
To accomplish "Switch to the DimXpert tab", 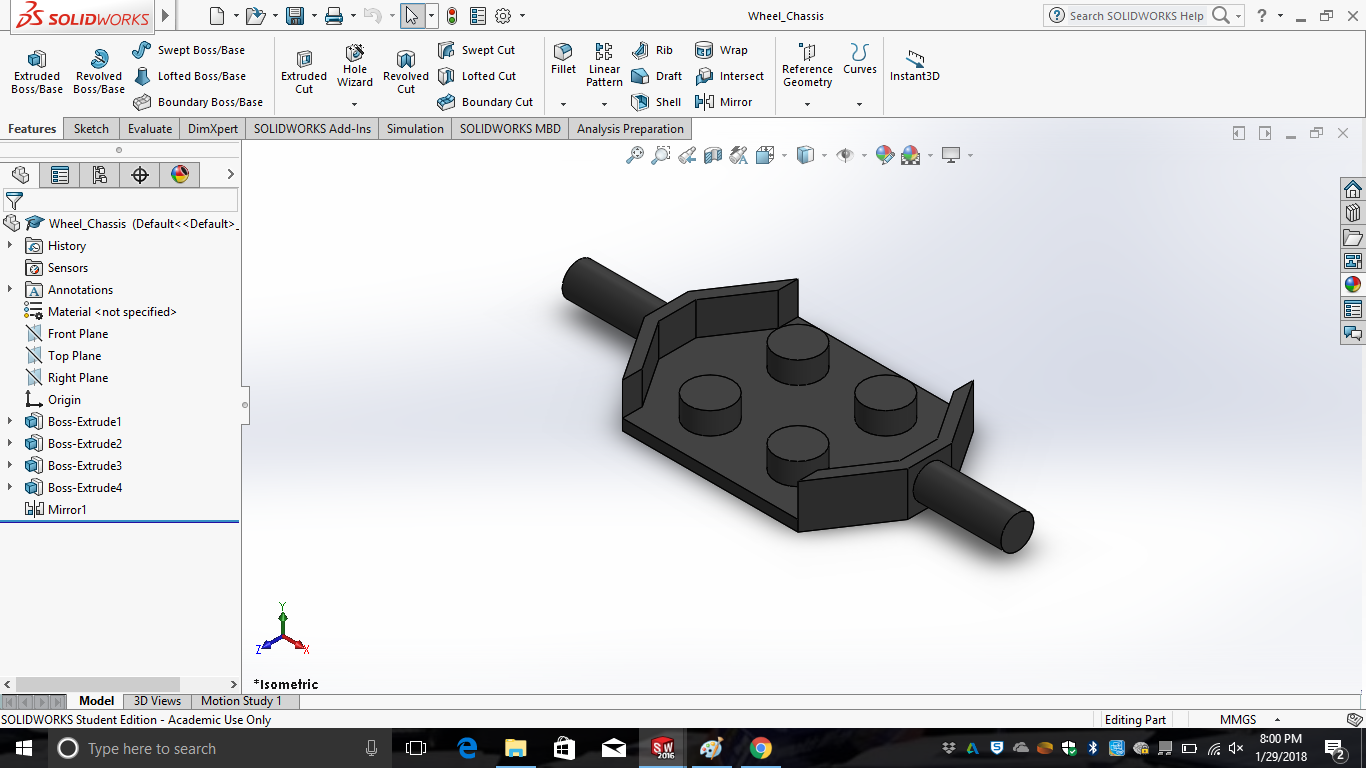I will click(x=213, y=129).
